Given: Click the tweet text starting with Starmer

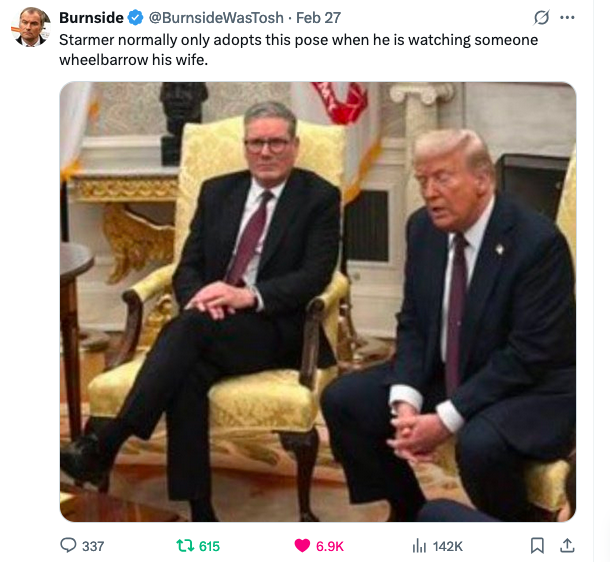Looking at the screenshot, I should [x=298, y=50].
